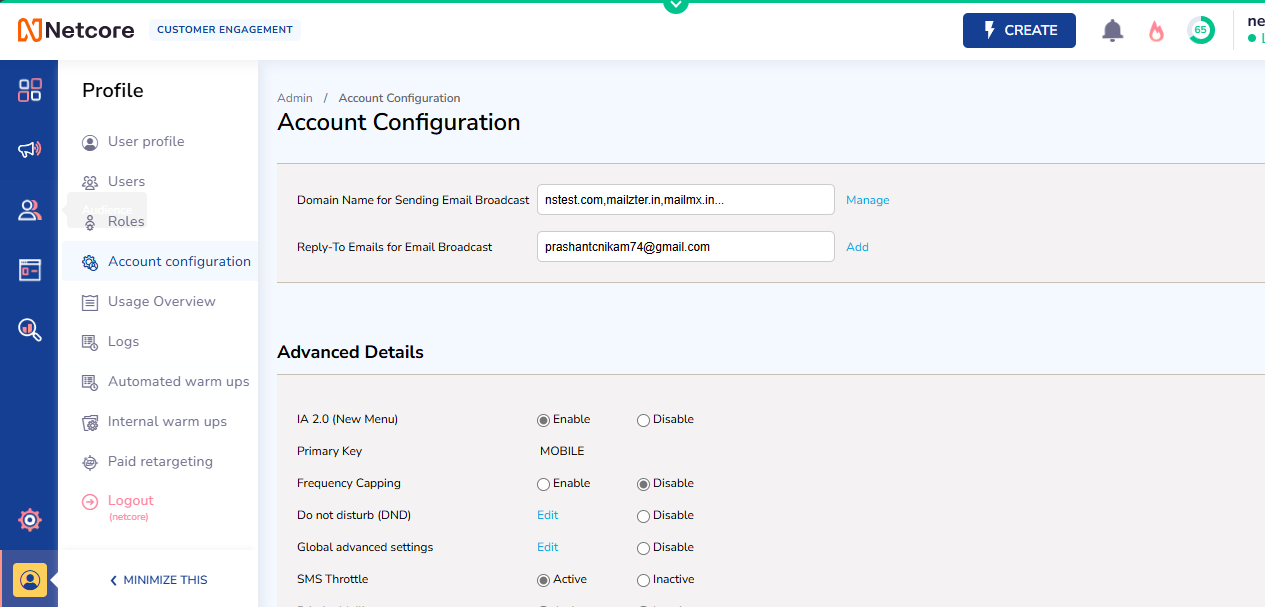Select Disable for Global advanced settings
Screen dimensions: 1265x607
coord(643,548)
